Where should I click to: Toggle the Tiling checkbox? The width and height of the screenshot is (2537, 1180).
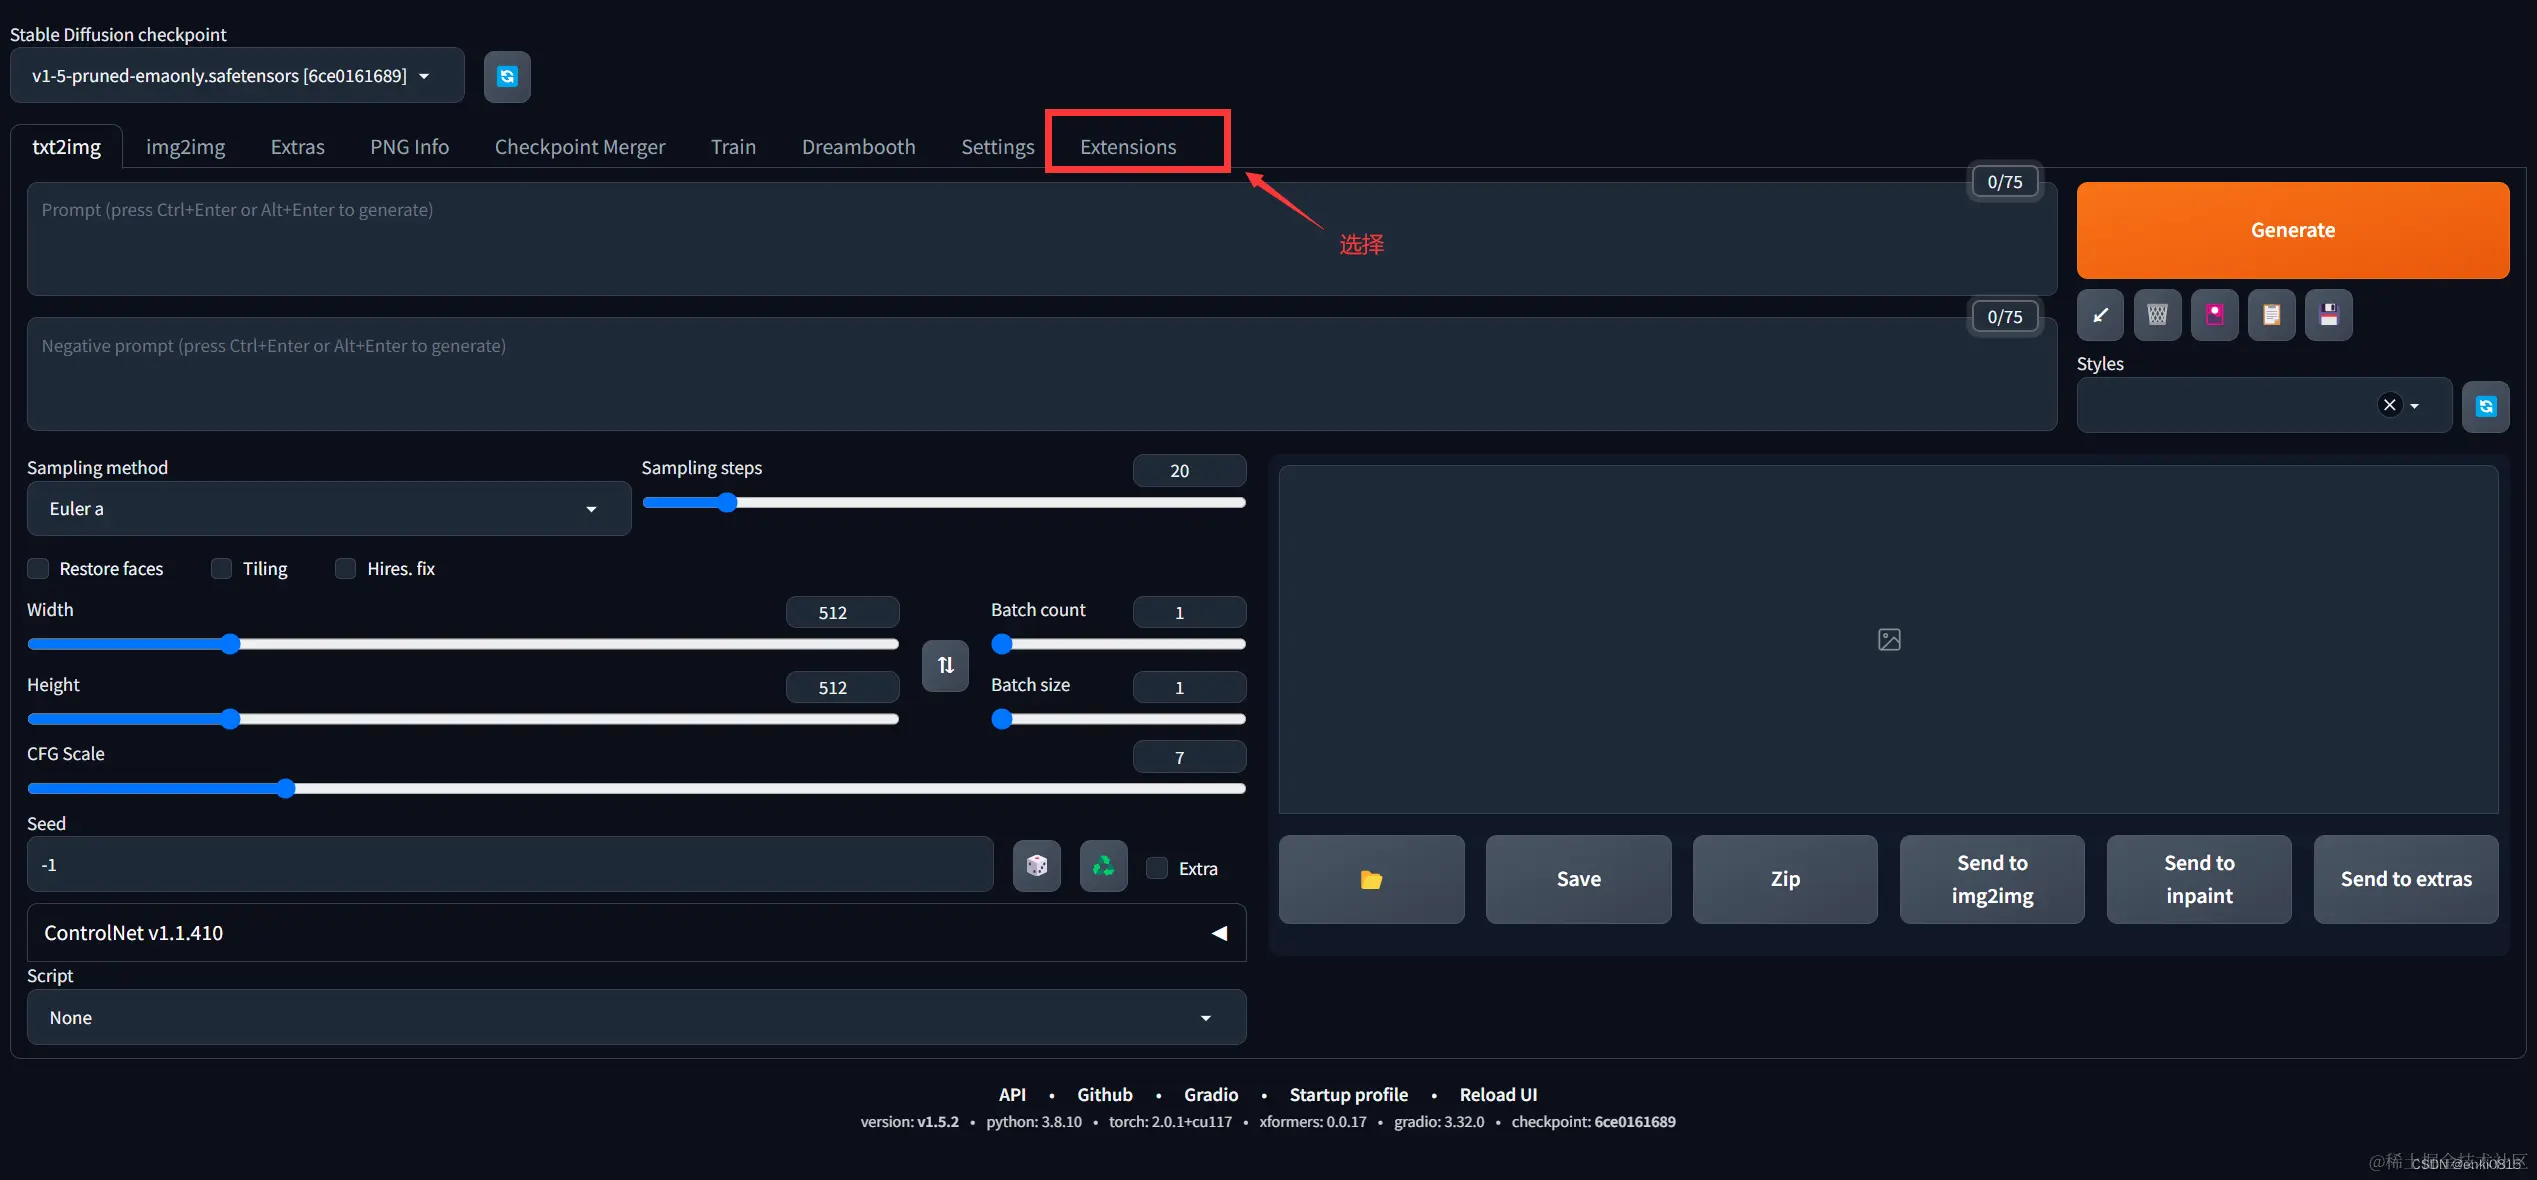tap(221, 569)
